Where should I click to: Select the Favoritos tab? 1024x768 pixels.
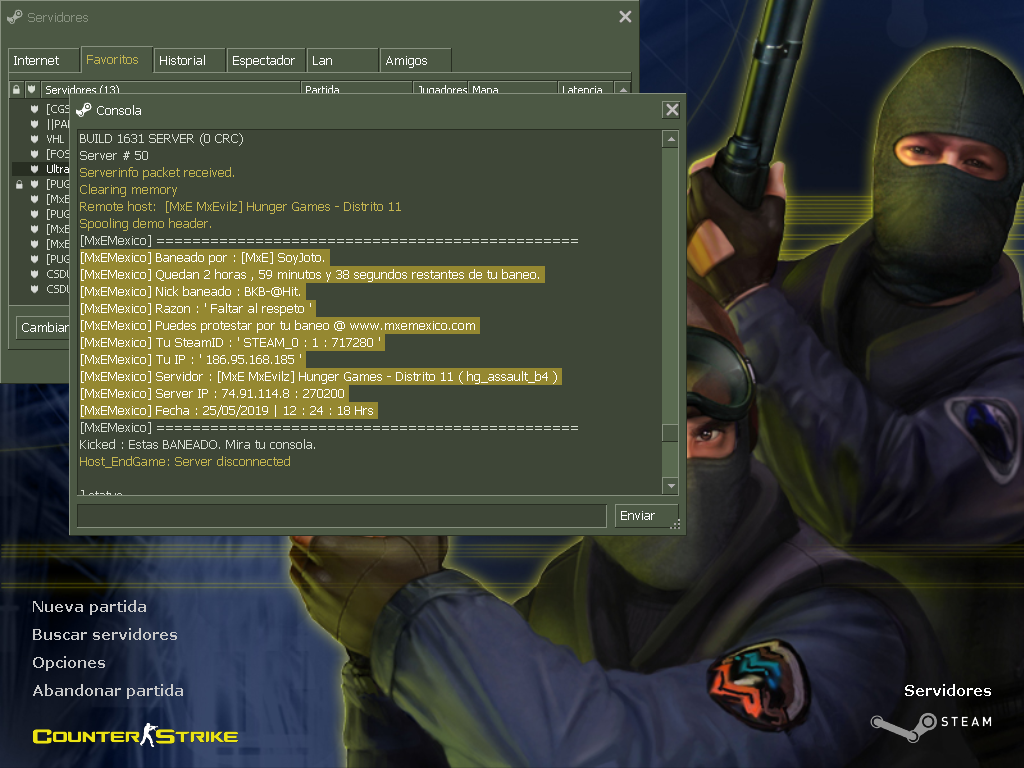pos(116,59)
